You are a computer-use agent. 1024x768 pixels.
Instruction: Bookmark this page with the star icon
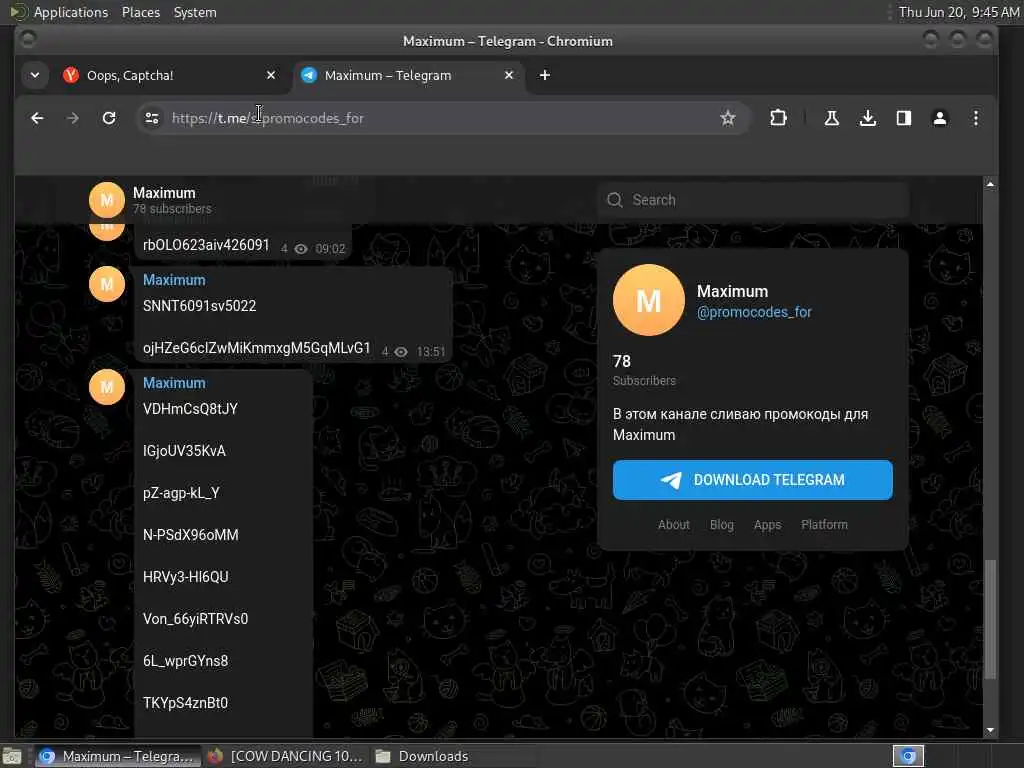coord(728,118)
